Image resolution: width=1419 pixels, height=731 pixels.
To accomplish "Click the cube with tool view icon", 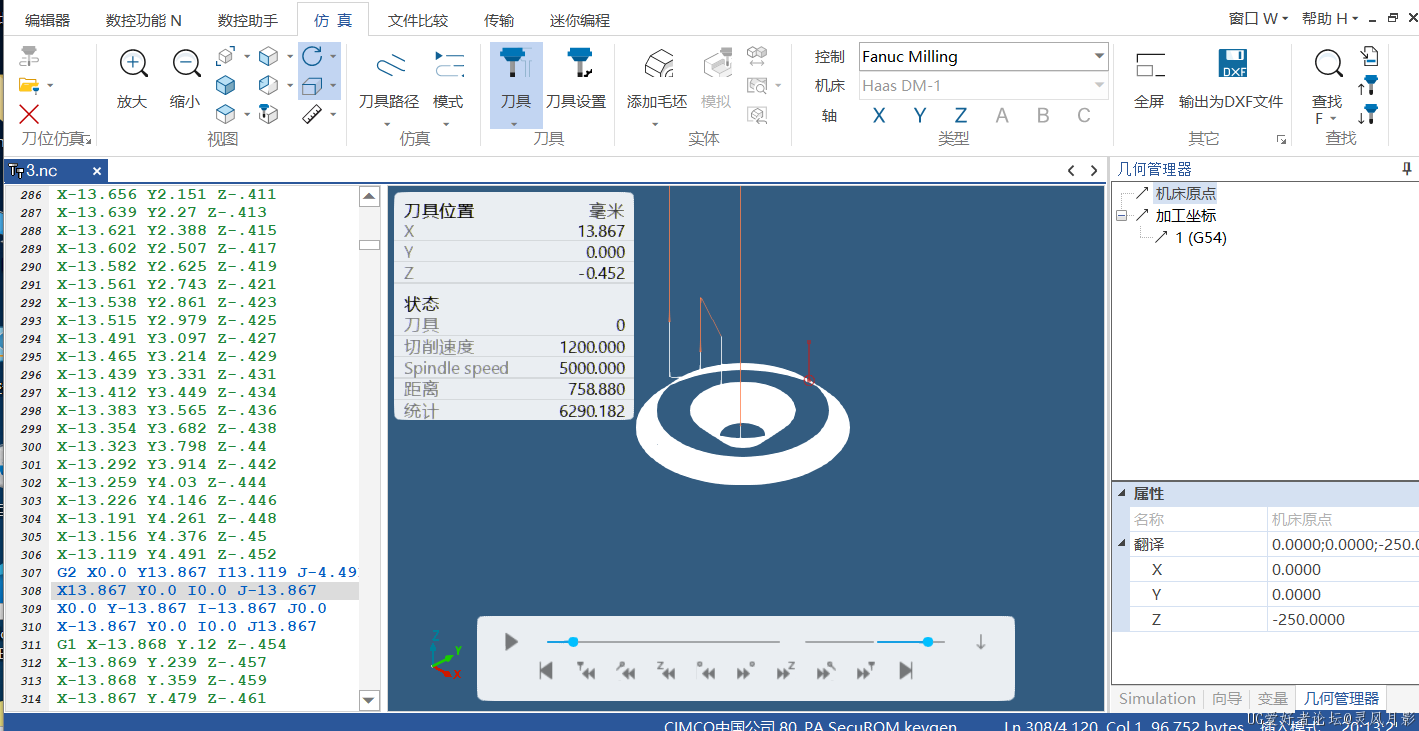I will (x=268, y=114).
